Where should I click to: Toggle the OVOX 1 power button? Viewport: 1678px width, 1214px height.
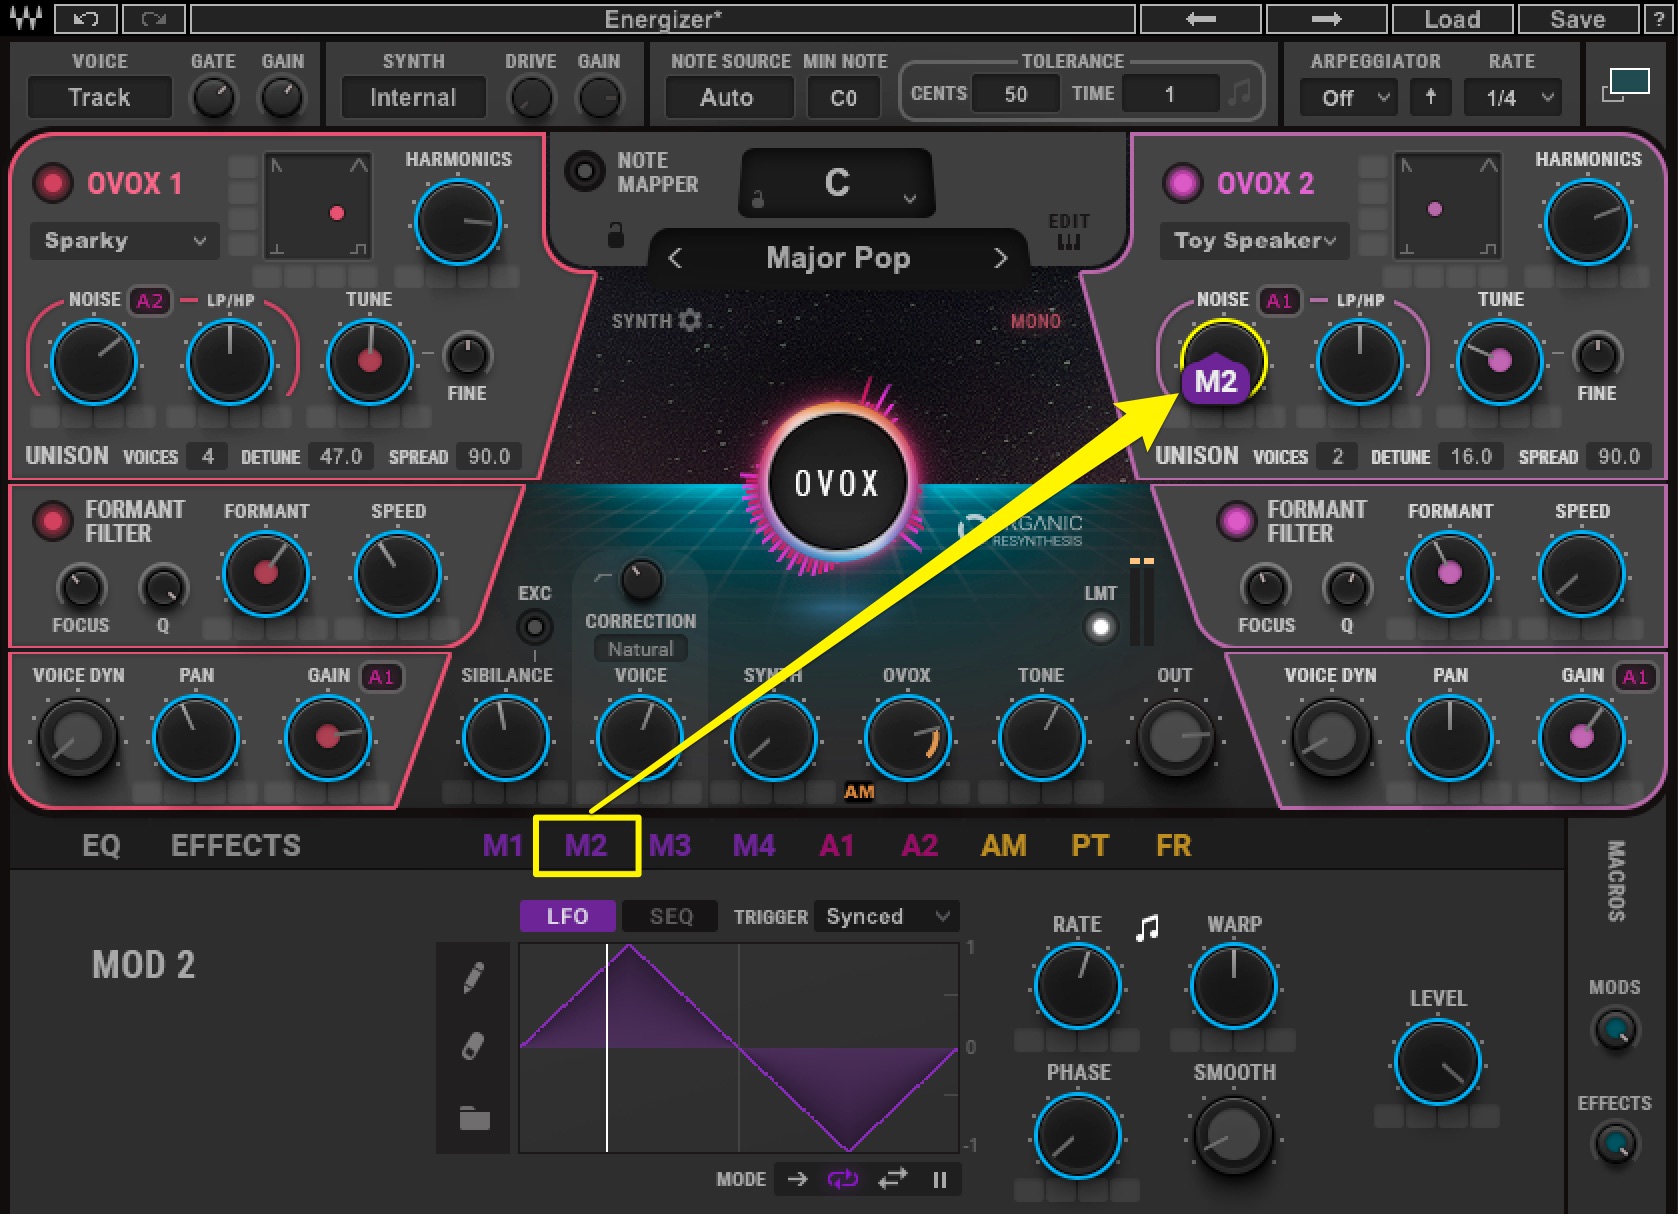point(52,183)
